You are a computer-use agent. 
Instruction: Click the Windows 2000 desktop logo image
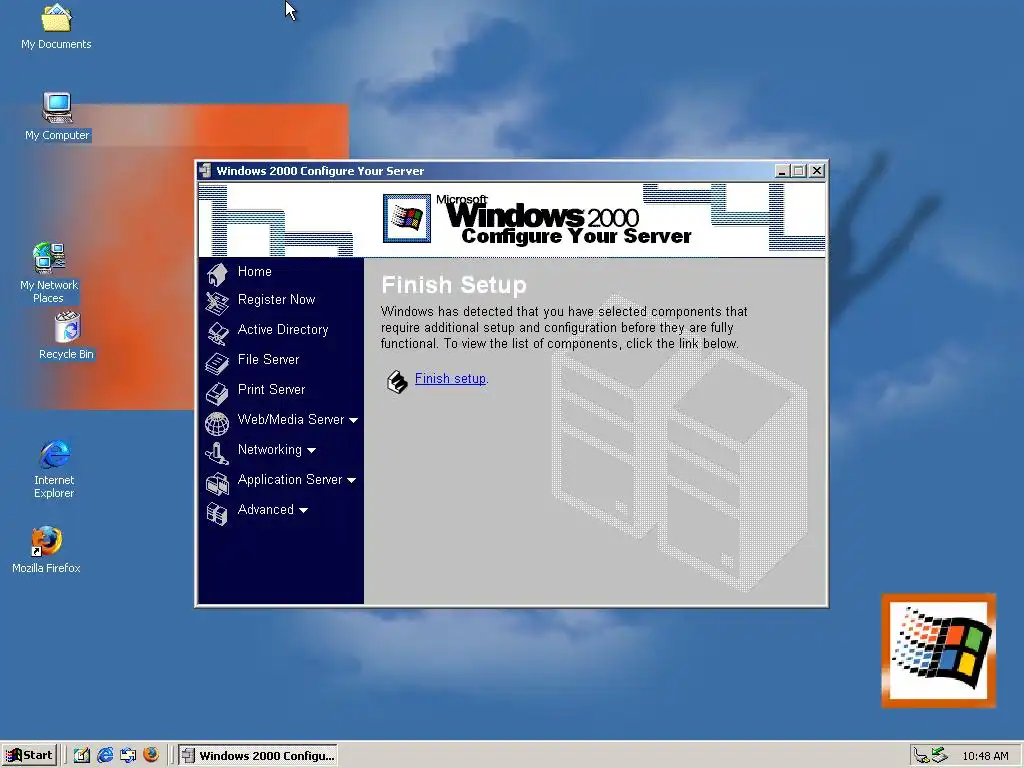[x=939, y=650]
